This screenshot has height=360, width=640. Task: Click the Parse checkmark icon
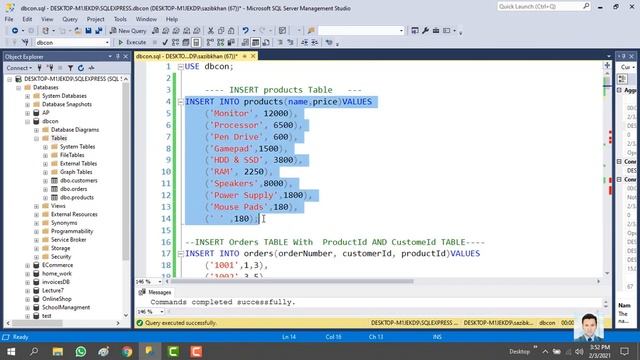point(165,42)
